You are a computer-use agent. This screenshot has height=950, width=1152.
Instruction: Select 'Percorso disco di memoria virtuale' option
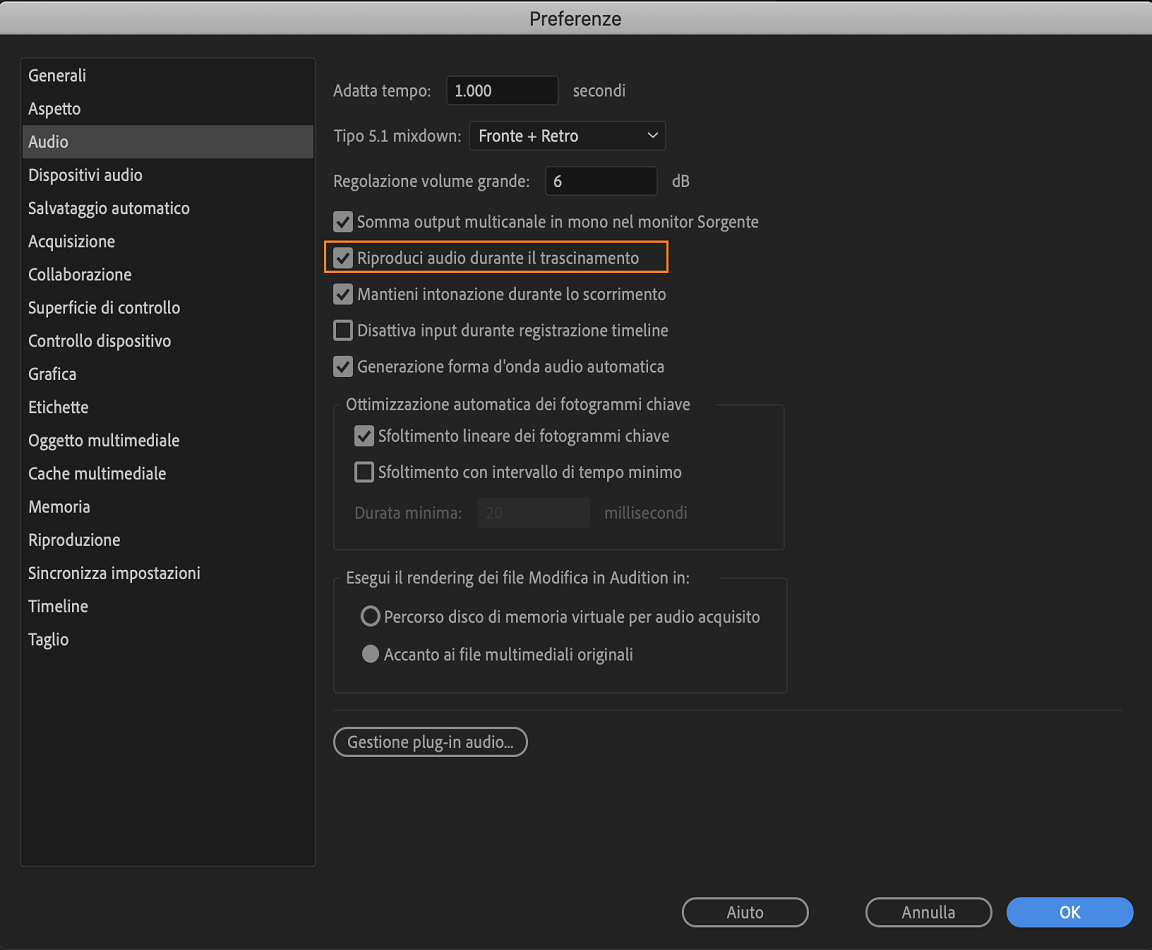pyautogui.click(x=370, y=616)
